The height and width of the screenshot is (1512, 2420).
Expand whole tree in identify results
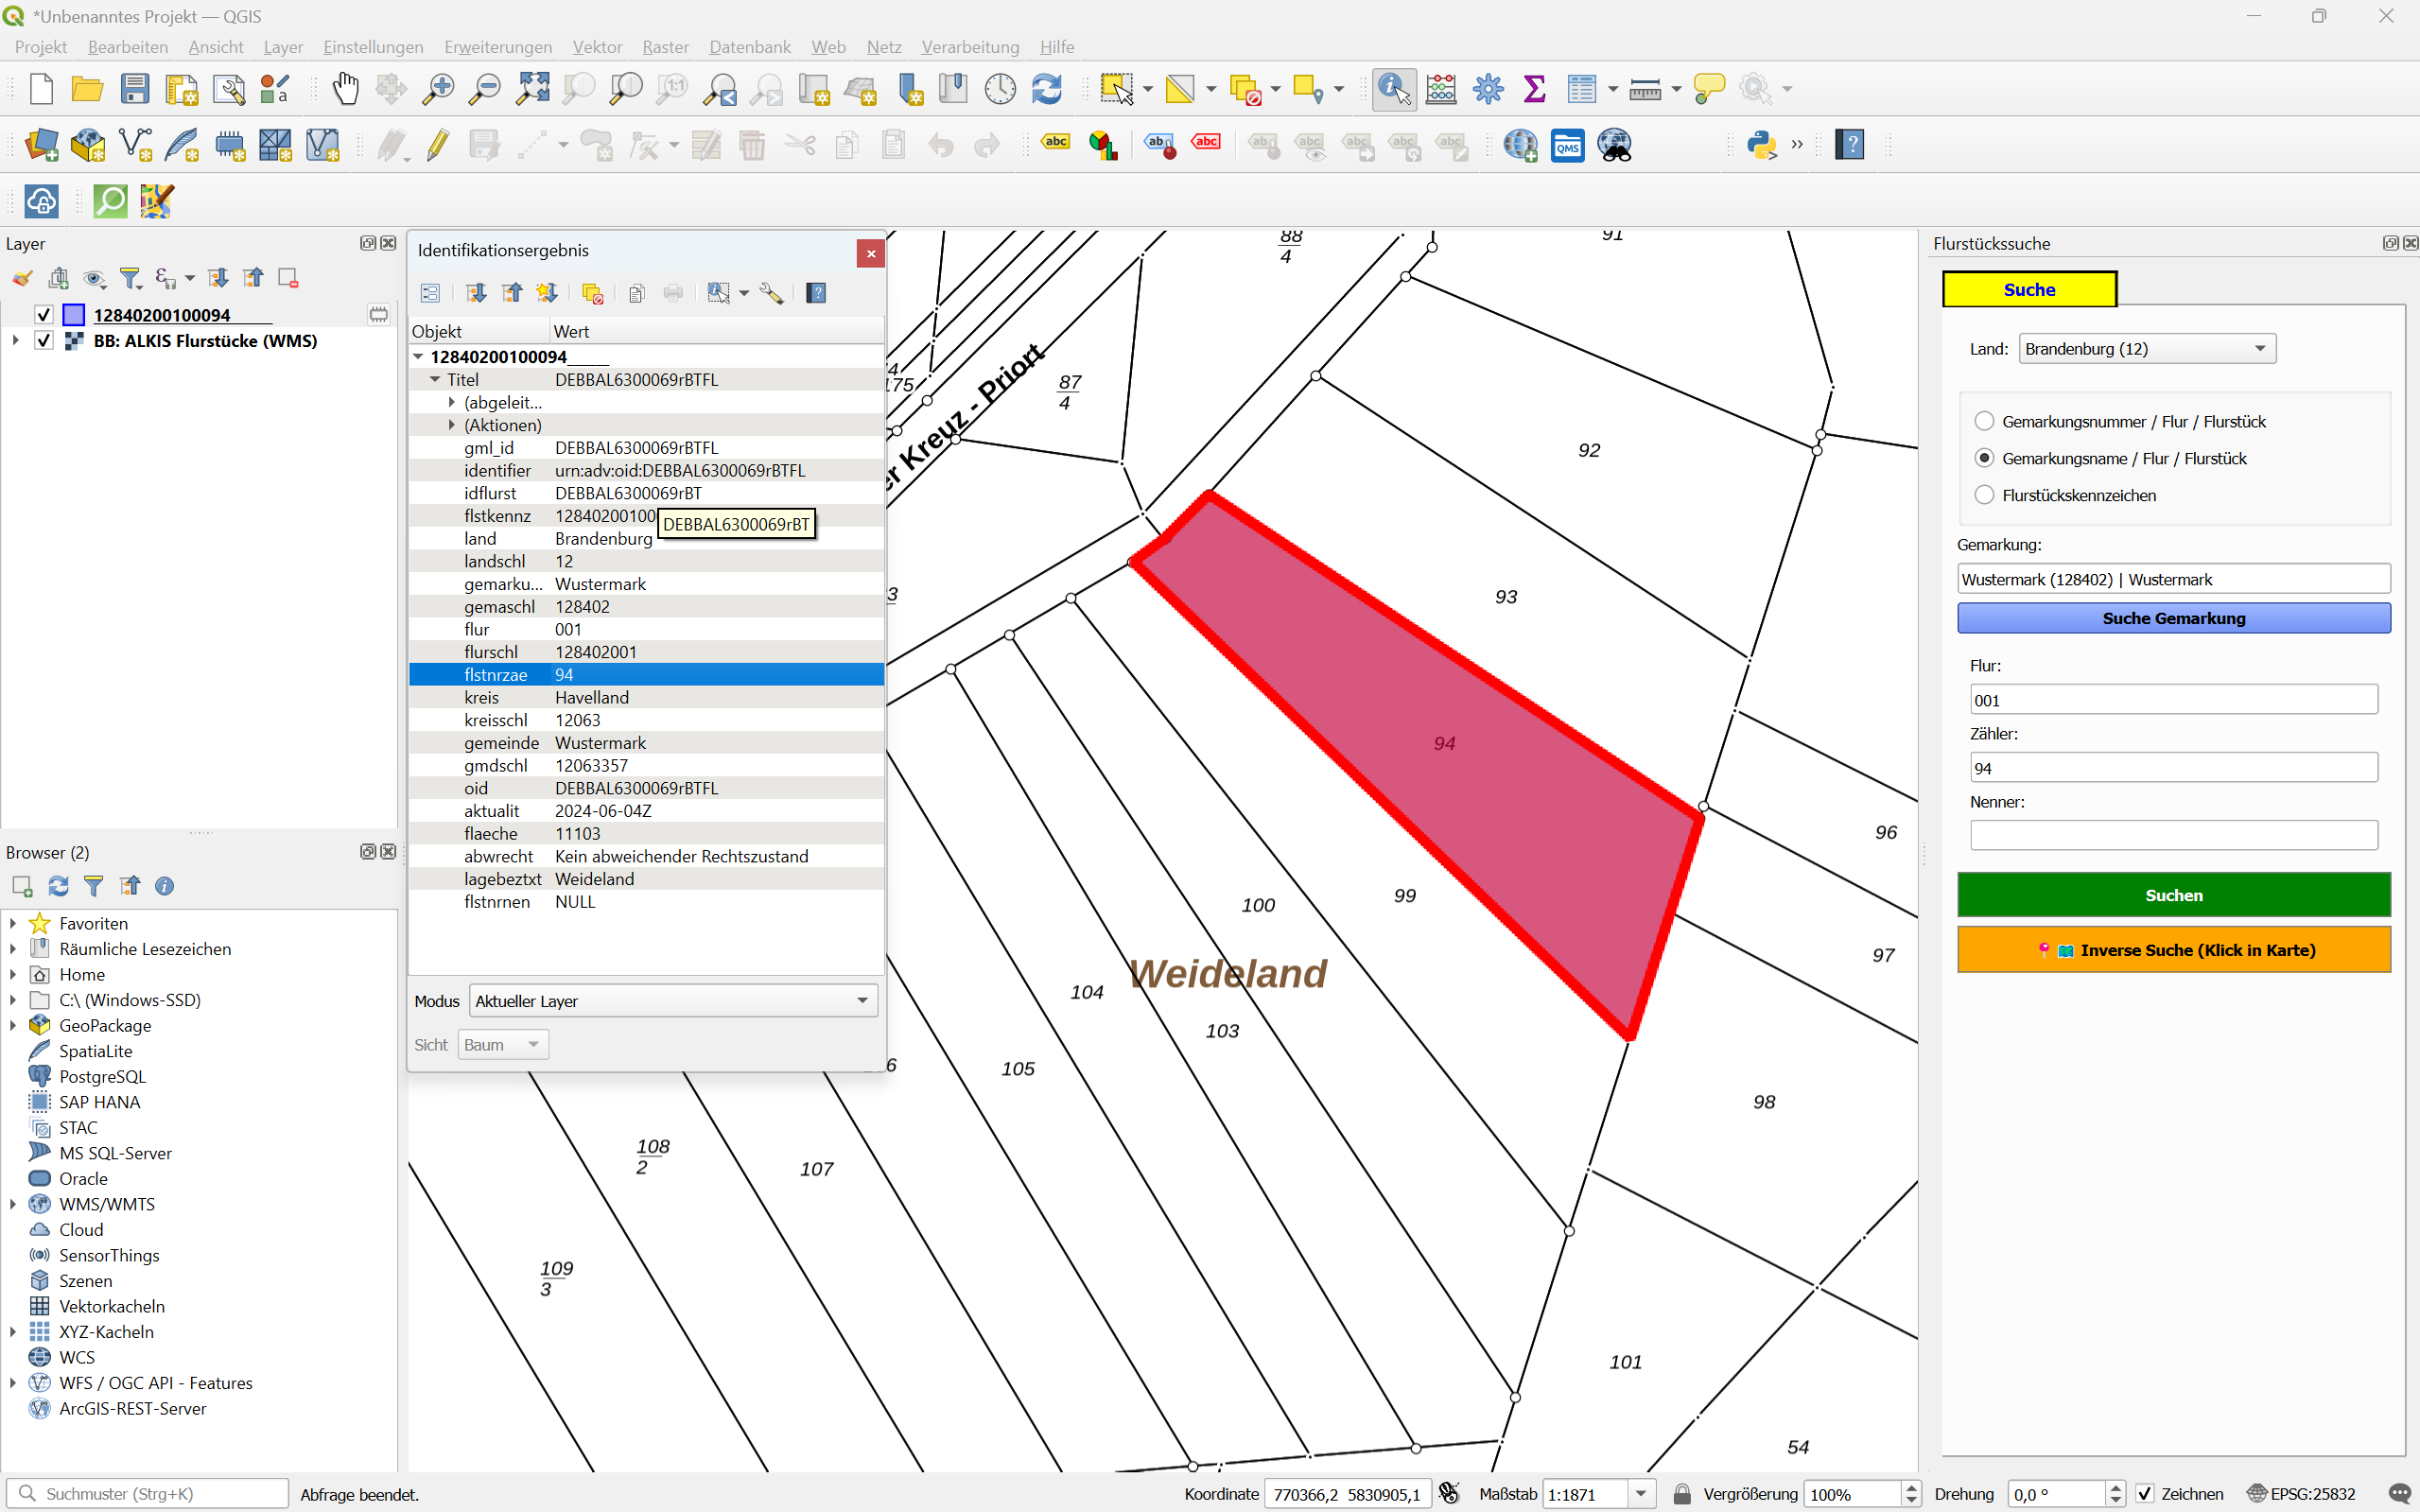476,293
